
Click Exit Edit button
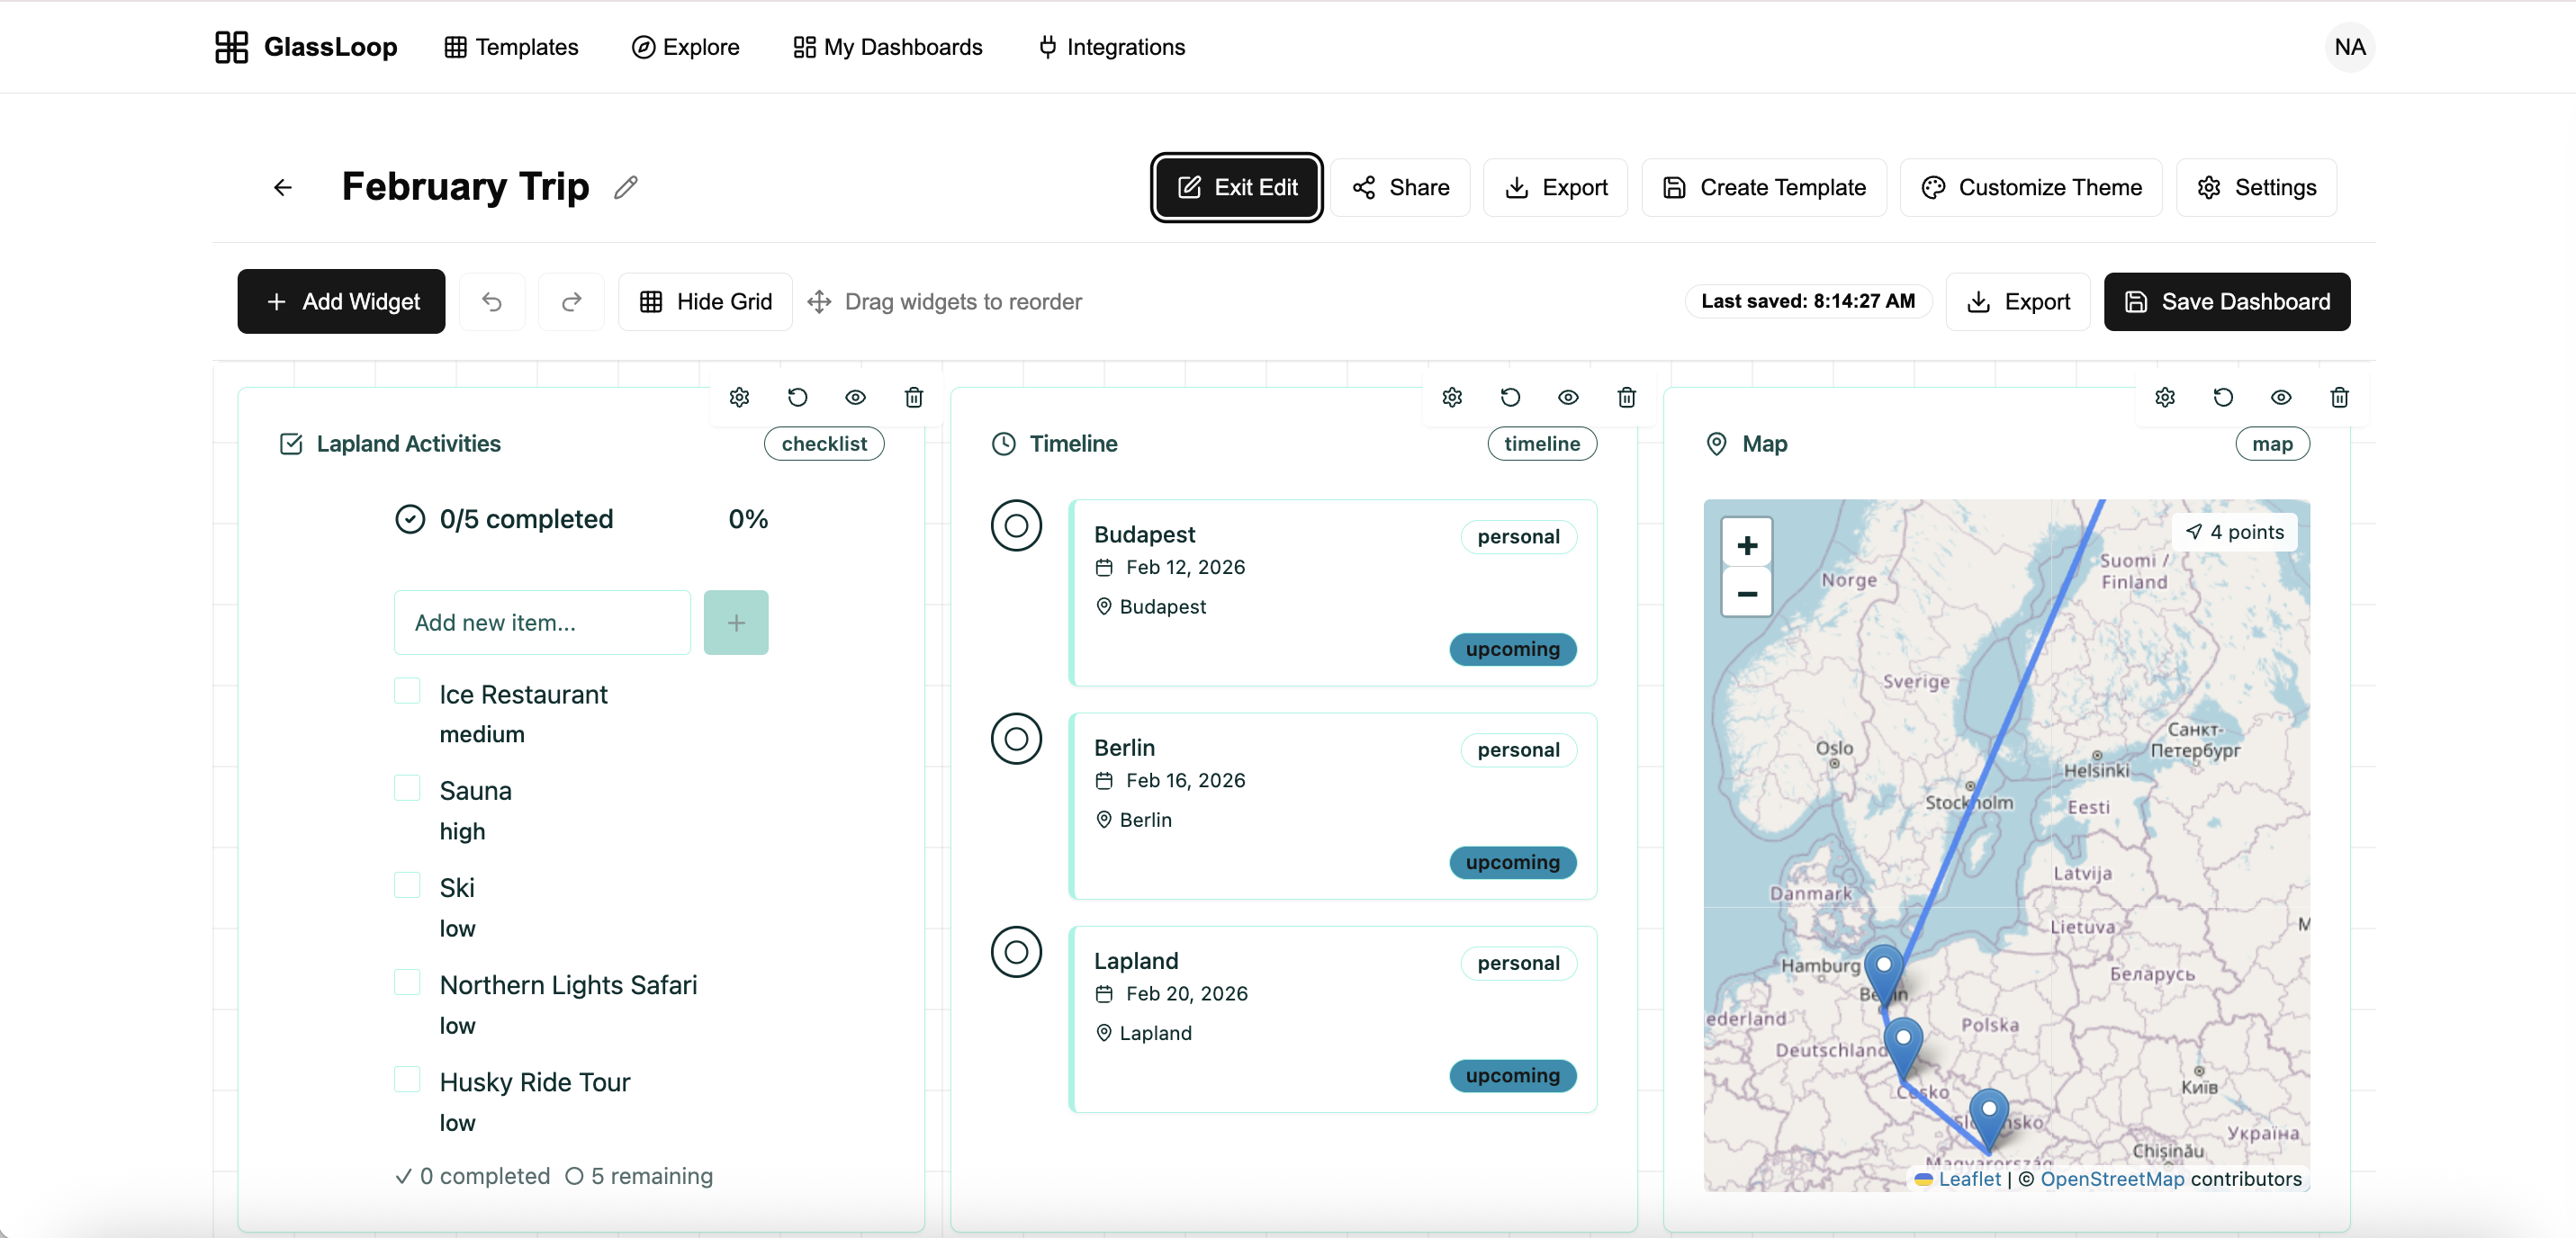pyautogui.click(x=1237, y=187)
